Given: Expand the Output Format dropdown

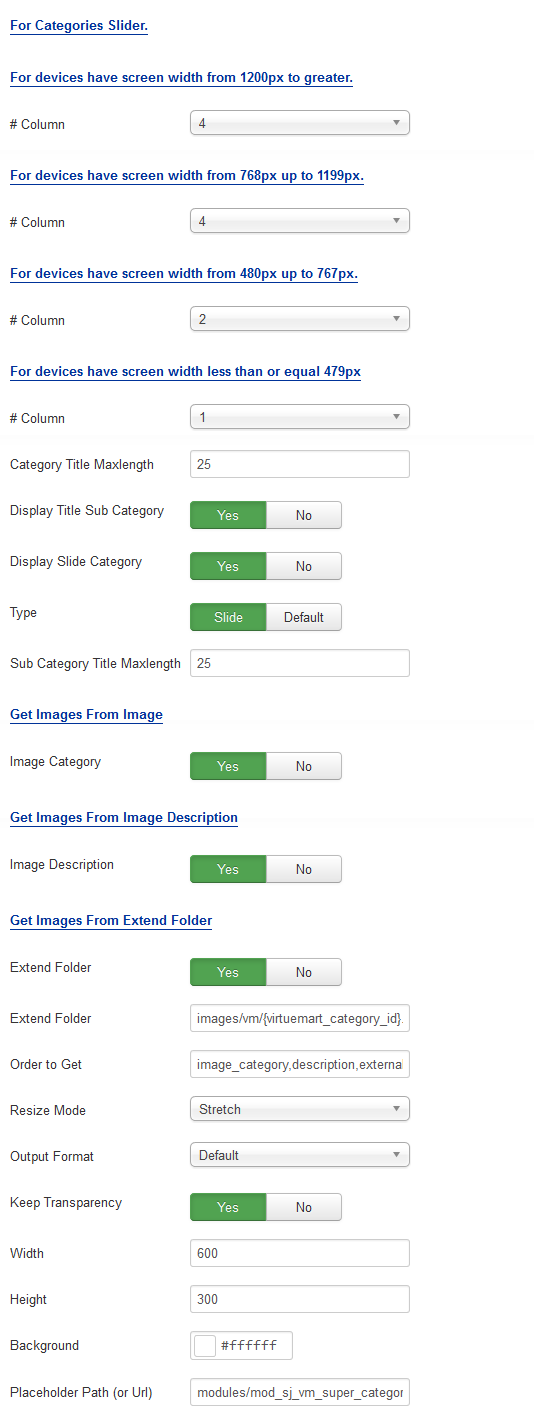Looking at the screenshot, I should [300, 1155].
